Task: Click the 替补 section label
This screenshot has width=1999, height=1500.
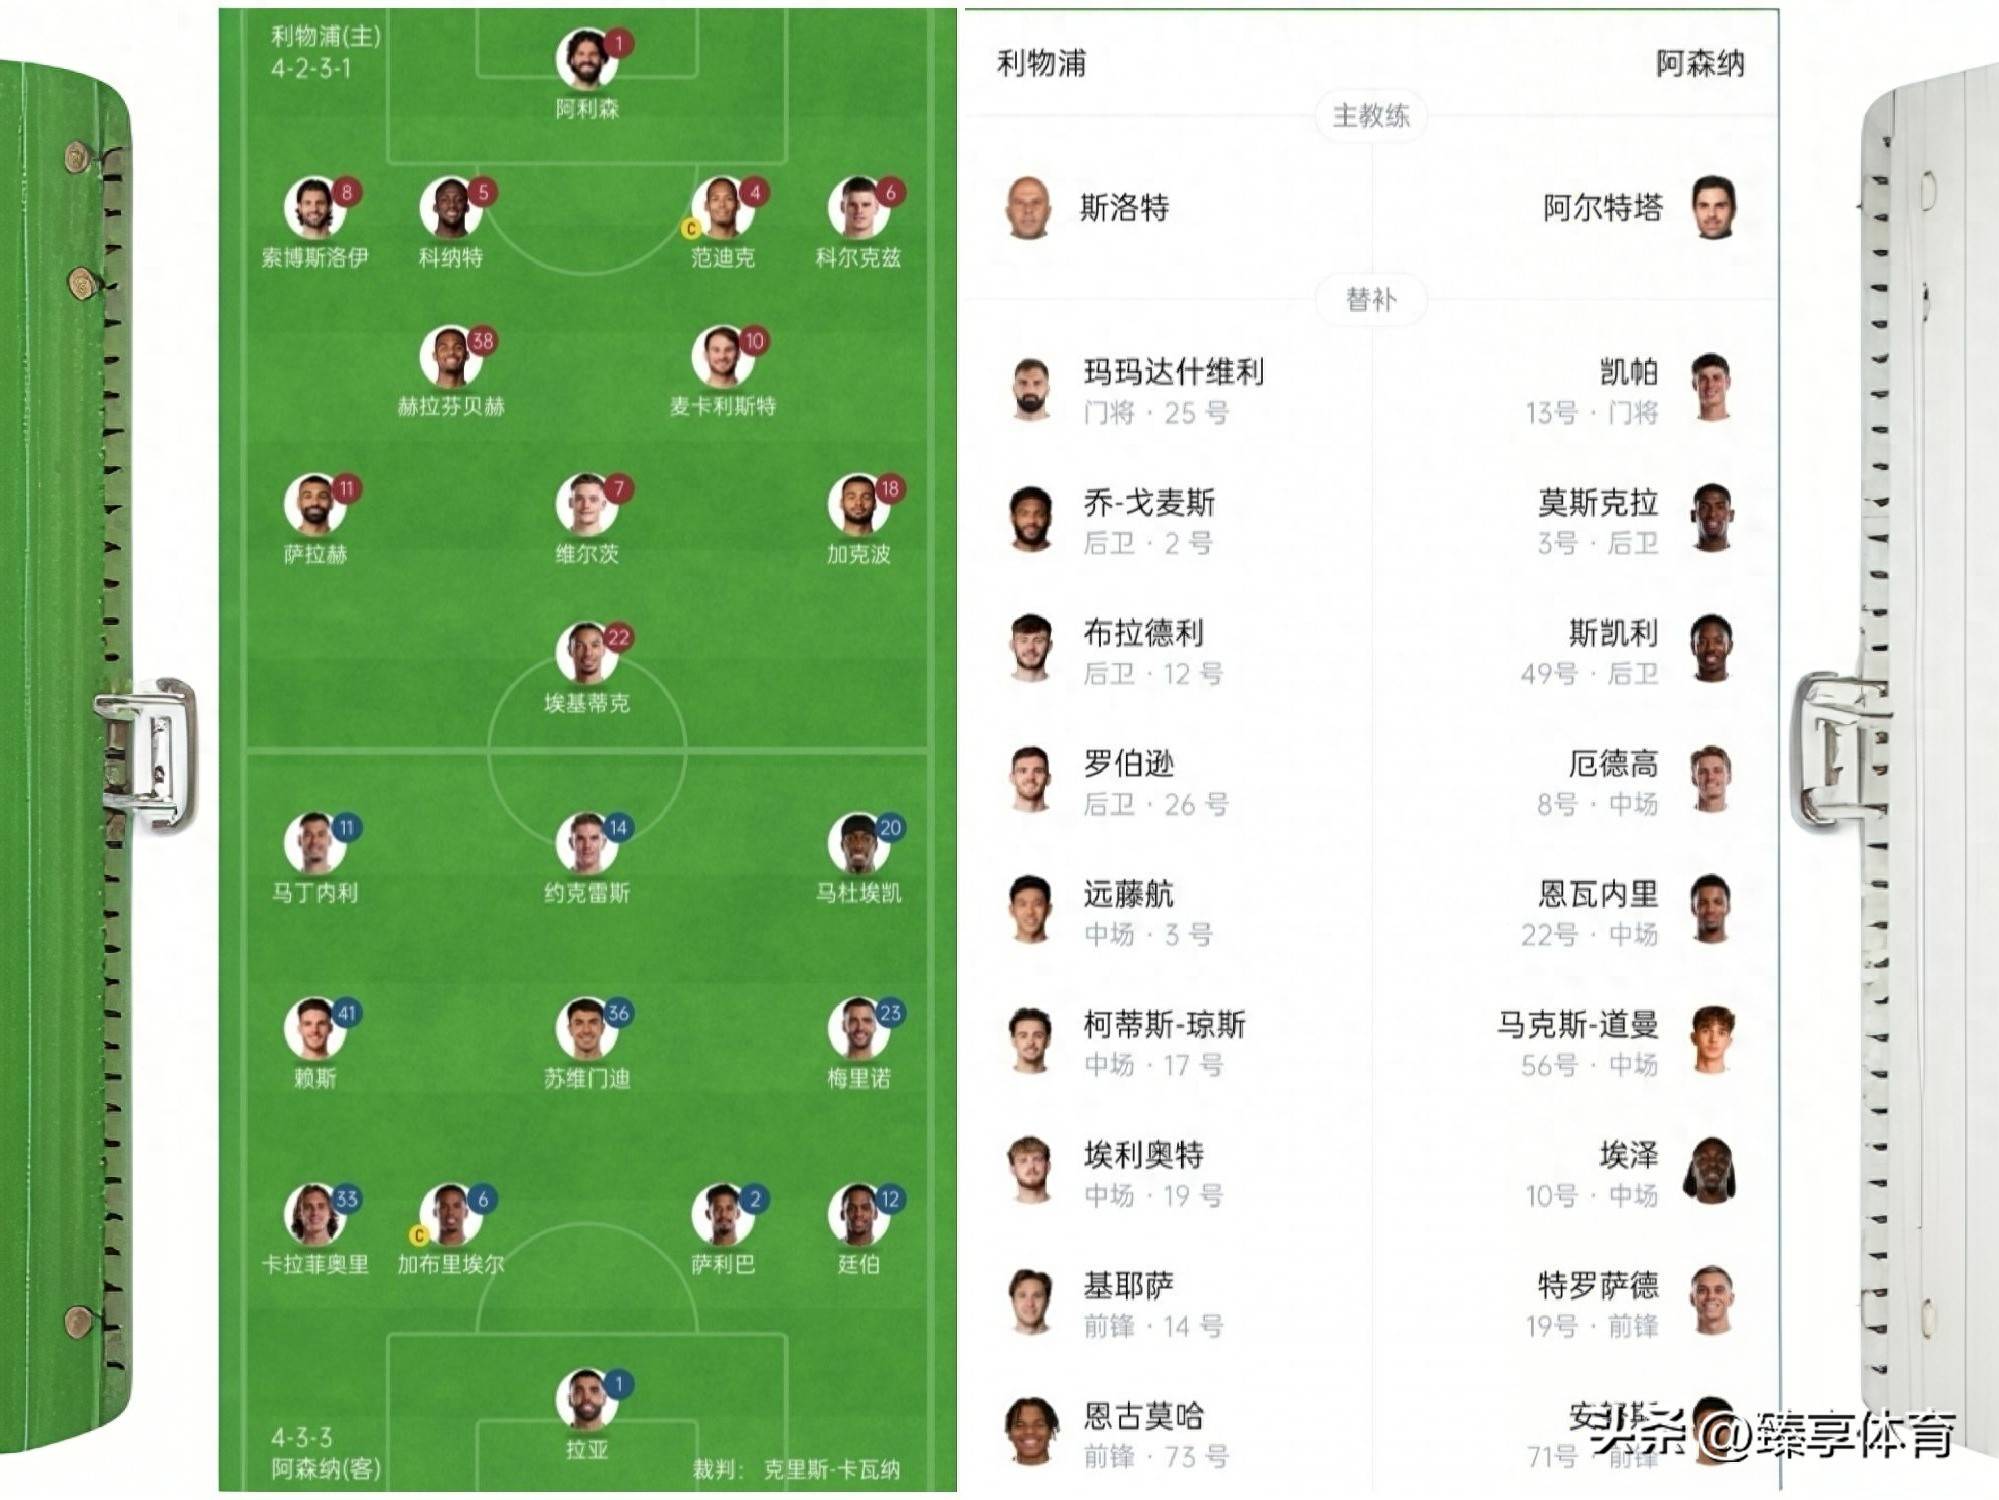Action: point(1370,299)
